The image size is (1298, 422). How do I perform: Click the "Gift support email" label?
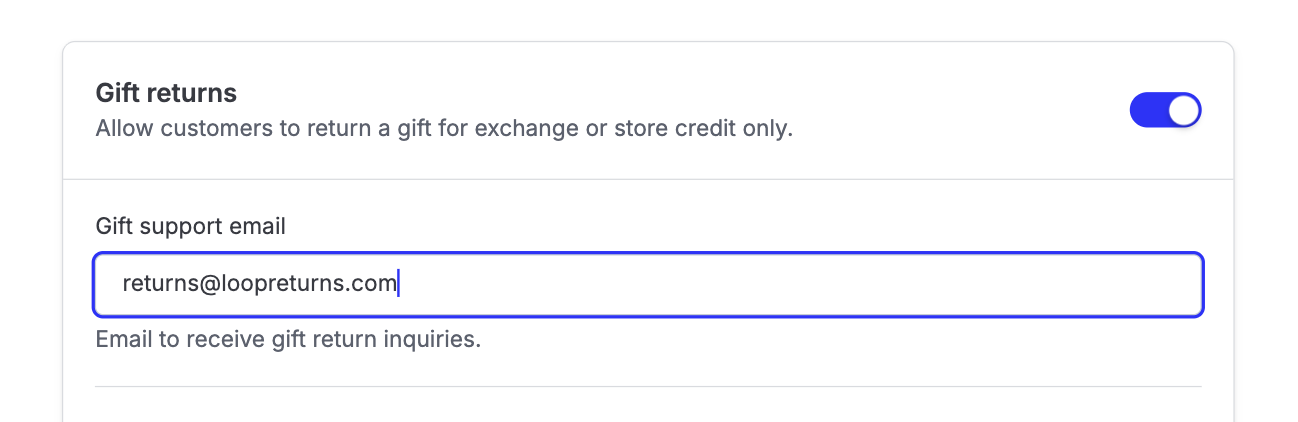pos(190,227)
